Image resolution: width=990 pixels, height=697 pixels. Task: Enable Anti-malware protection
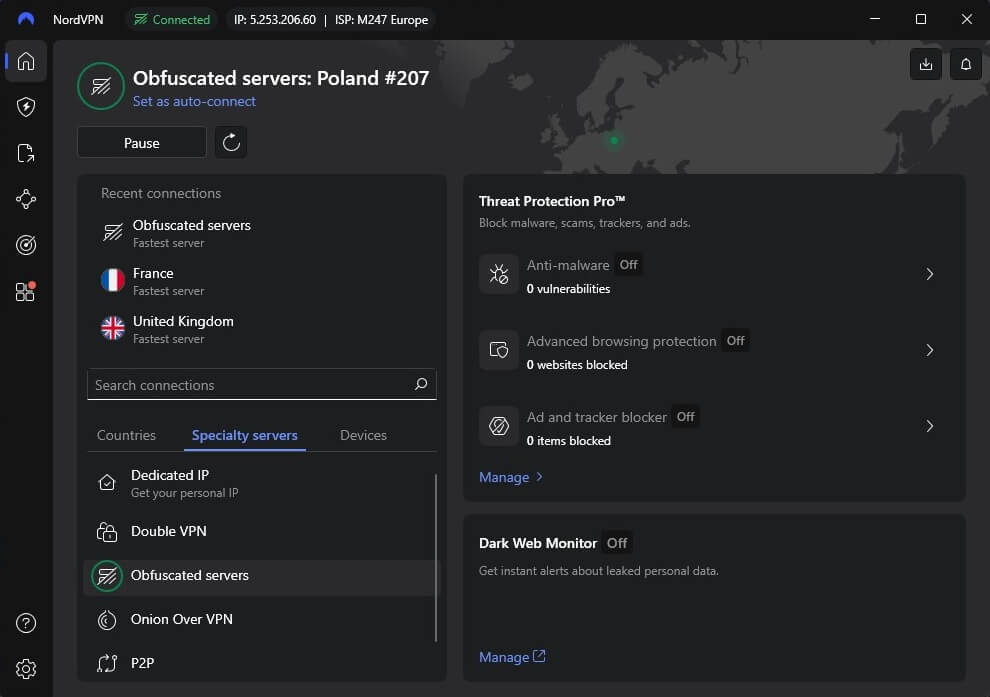[x=628, y=265]
